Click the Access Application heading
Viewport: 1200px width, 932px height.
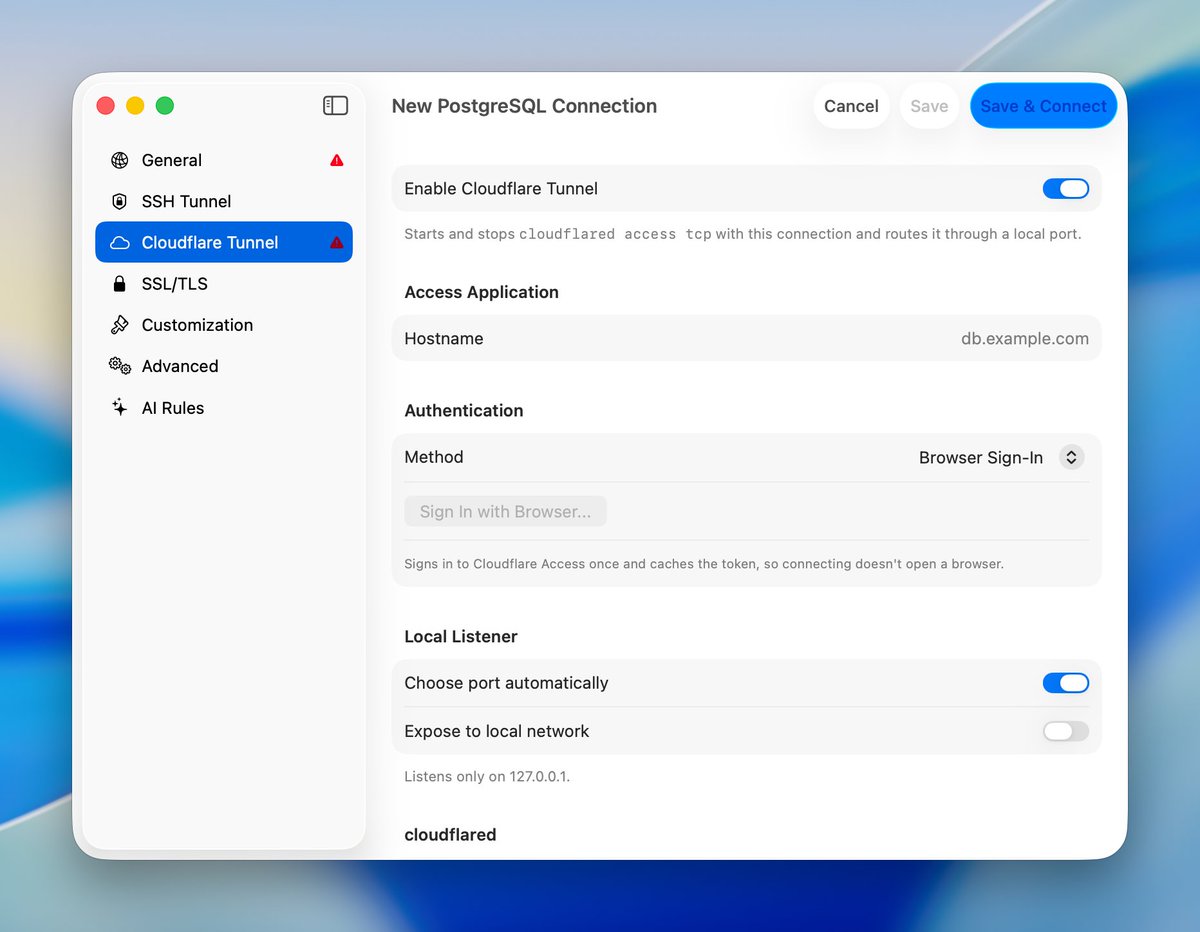481,292
